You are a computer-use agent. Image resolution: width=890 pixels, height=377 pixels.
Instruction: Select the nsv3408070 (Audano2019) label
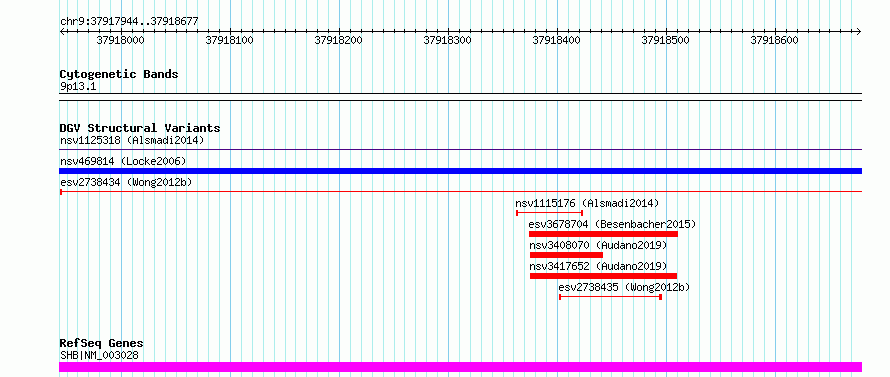tap(598, 245)
